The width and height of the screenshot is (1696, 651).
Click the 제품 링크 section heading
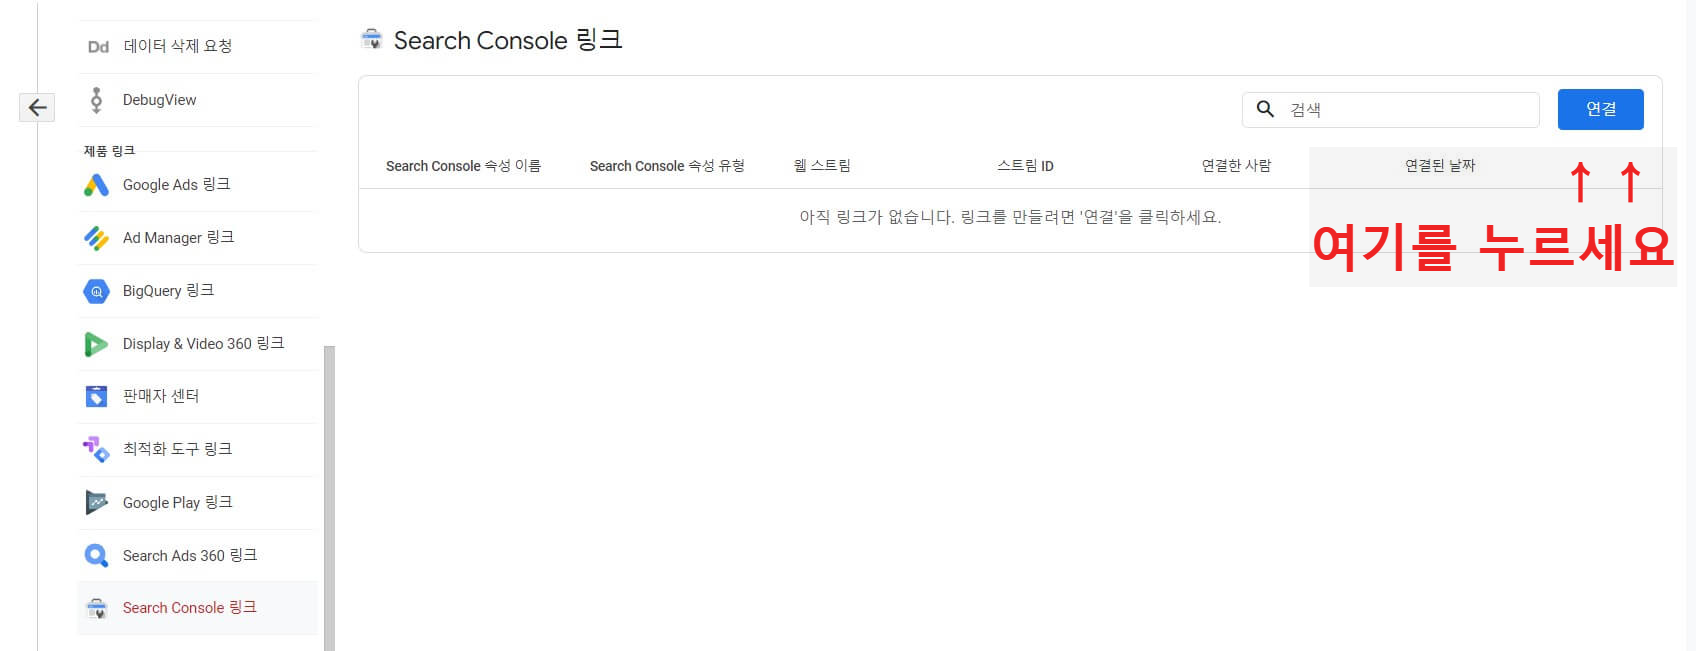click(x=109, y=150)
